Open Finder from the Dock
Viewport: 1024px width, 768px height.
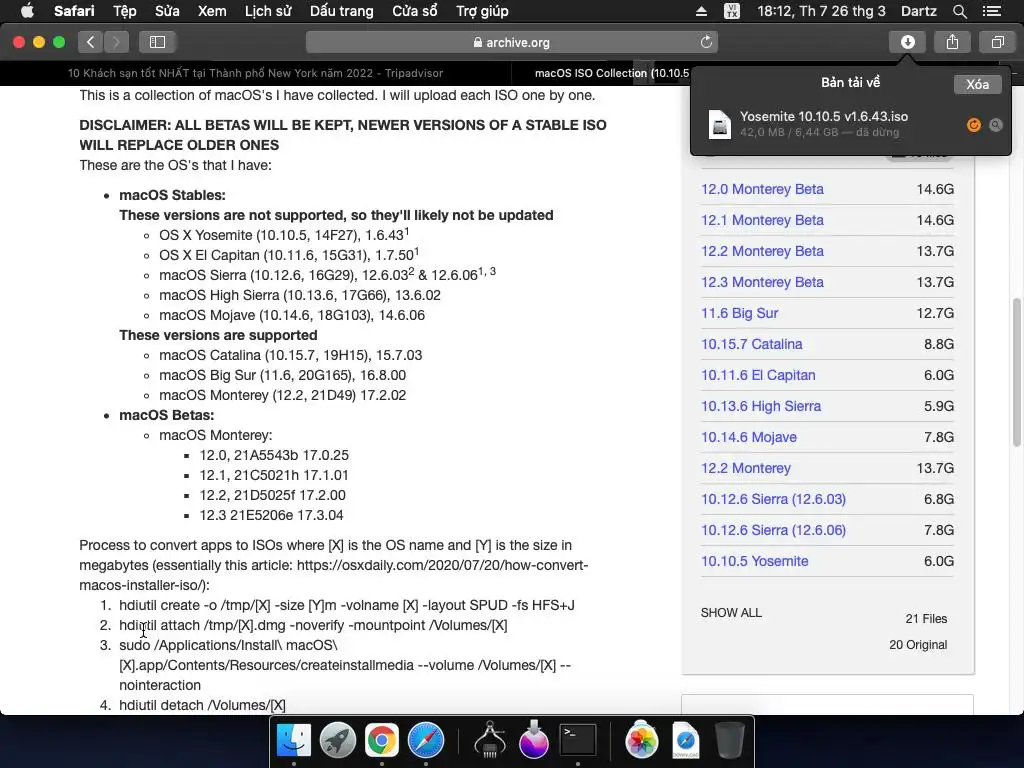click(294, 740)
